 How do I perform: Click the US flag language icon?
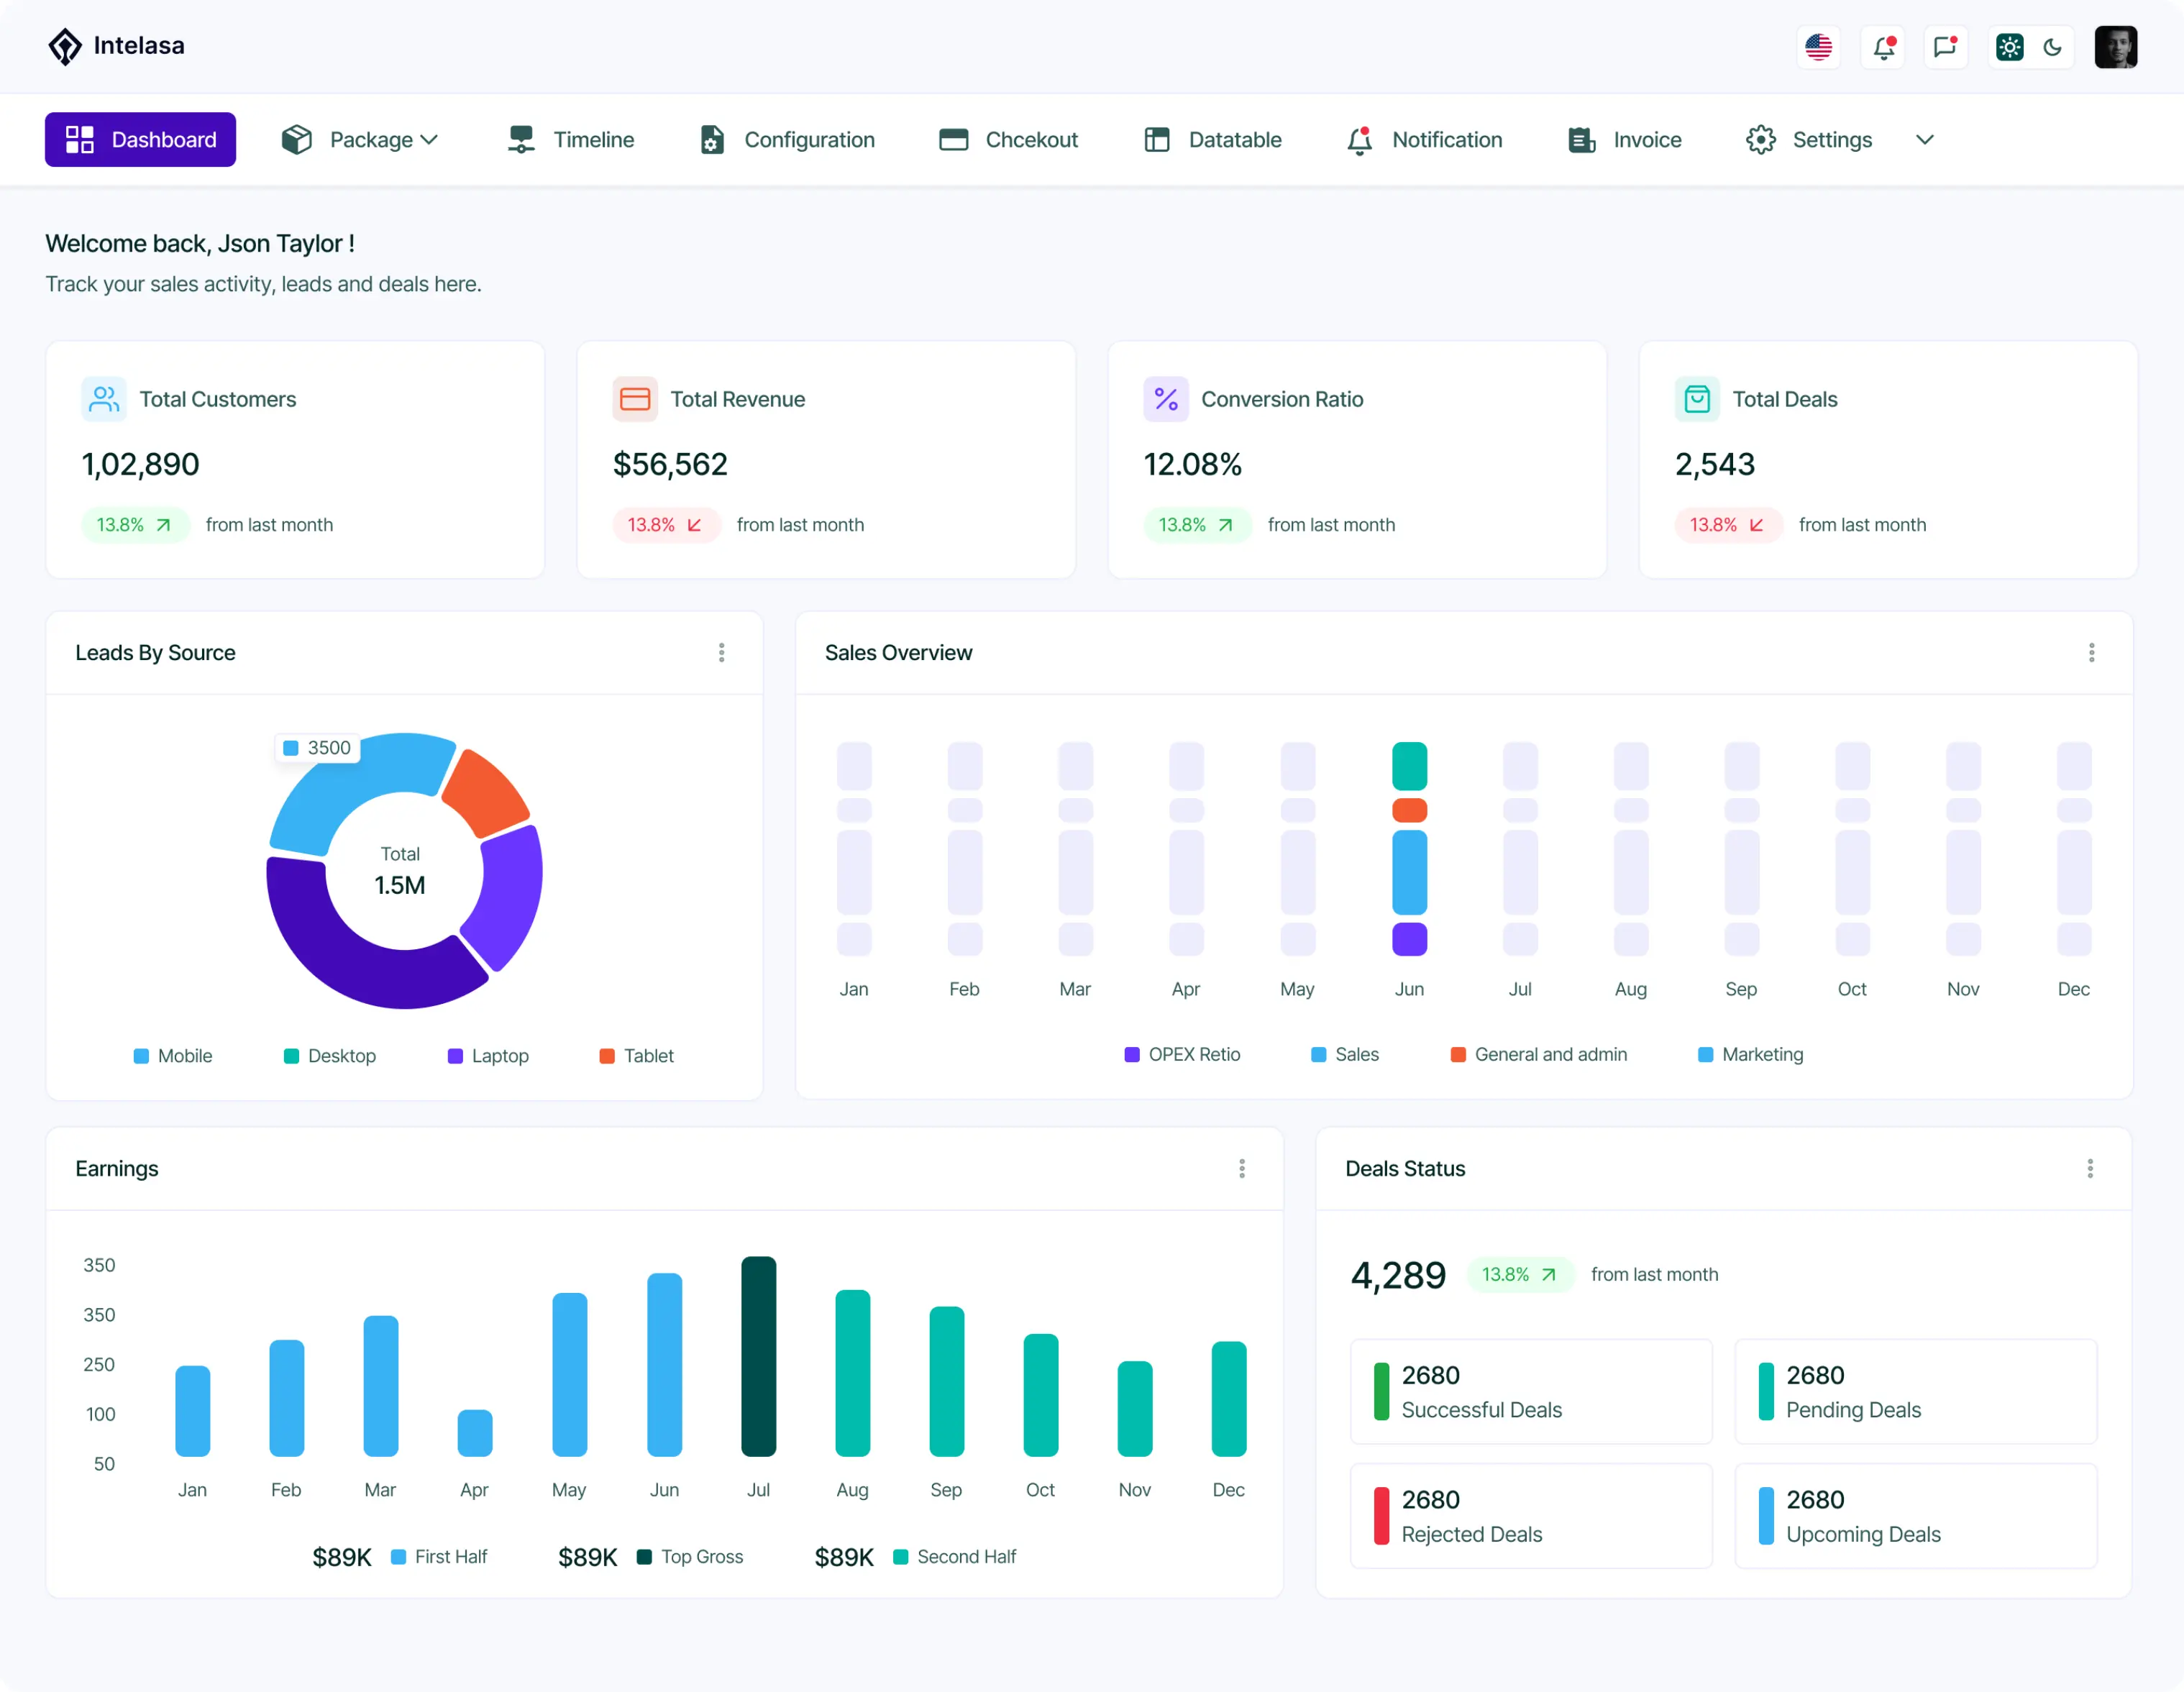point(1817,47)
